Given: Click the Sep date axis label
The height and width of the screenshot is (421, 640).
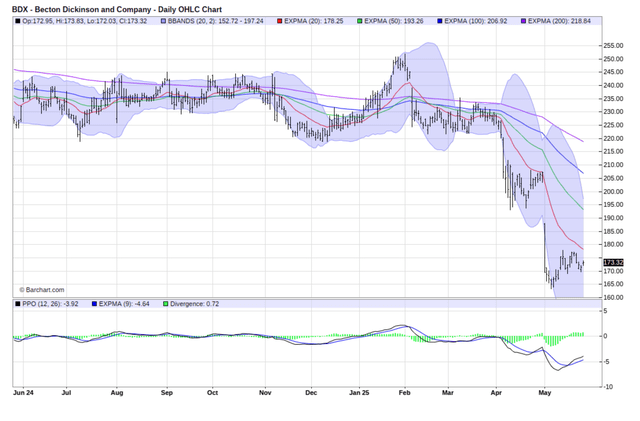Looking at the screenshot, I should coord(167,393).
